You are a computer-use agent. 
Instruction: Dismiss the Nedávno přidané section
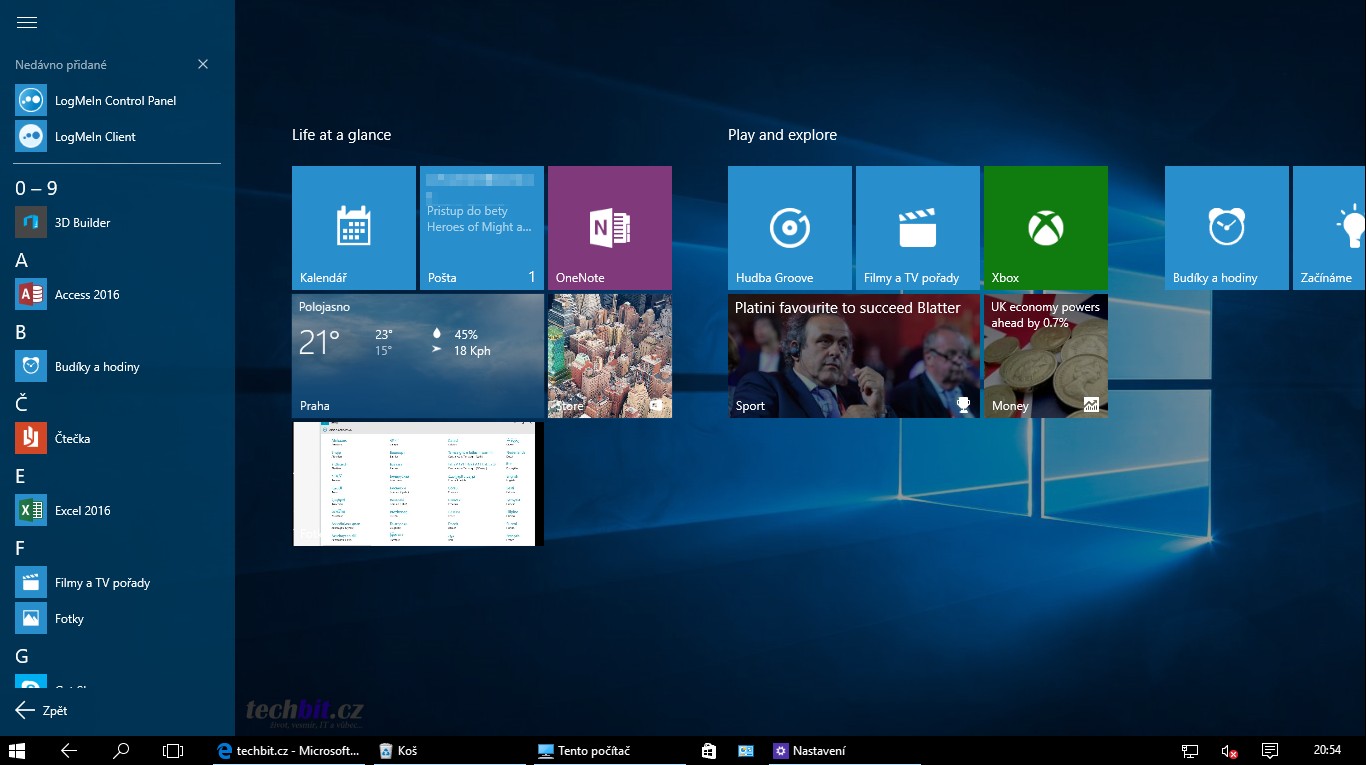click(203, 64)
